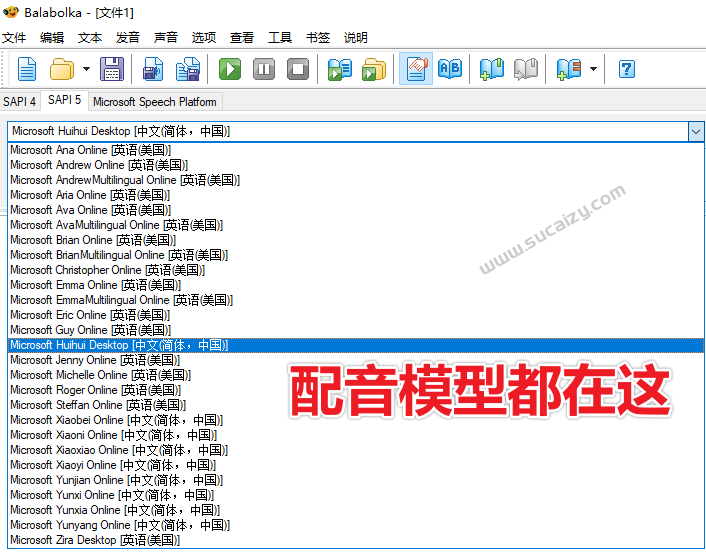Open the 选项 menu
This screenshot has height=552, width=706.
204,37
